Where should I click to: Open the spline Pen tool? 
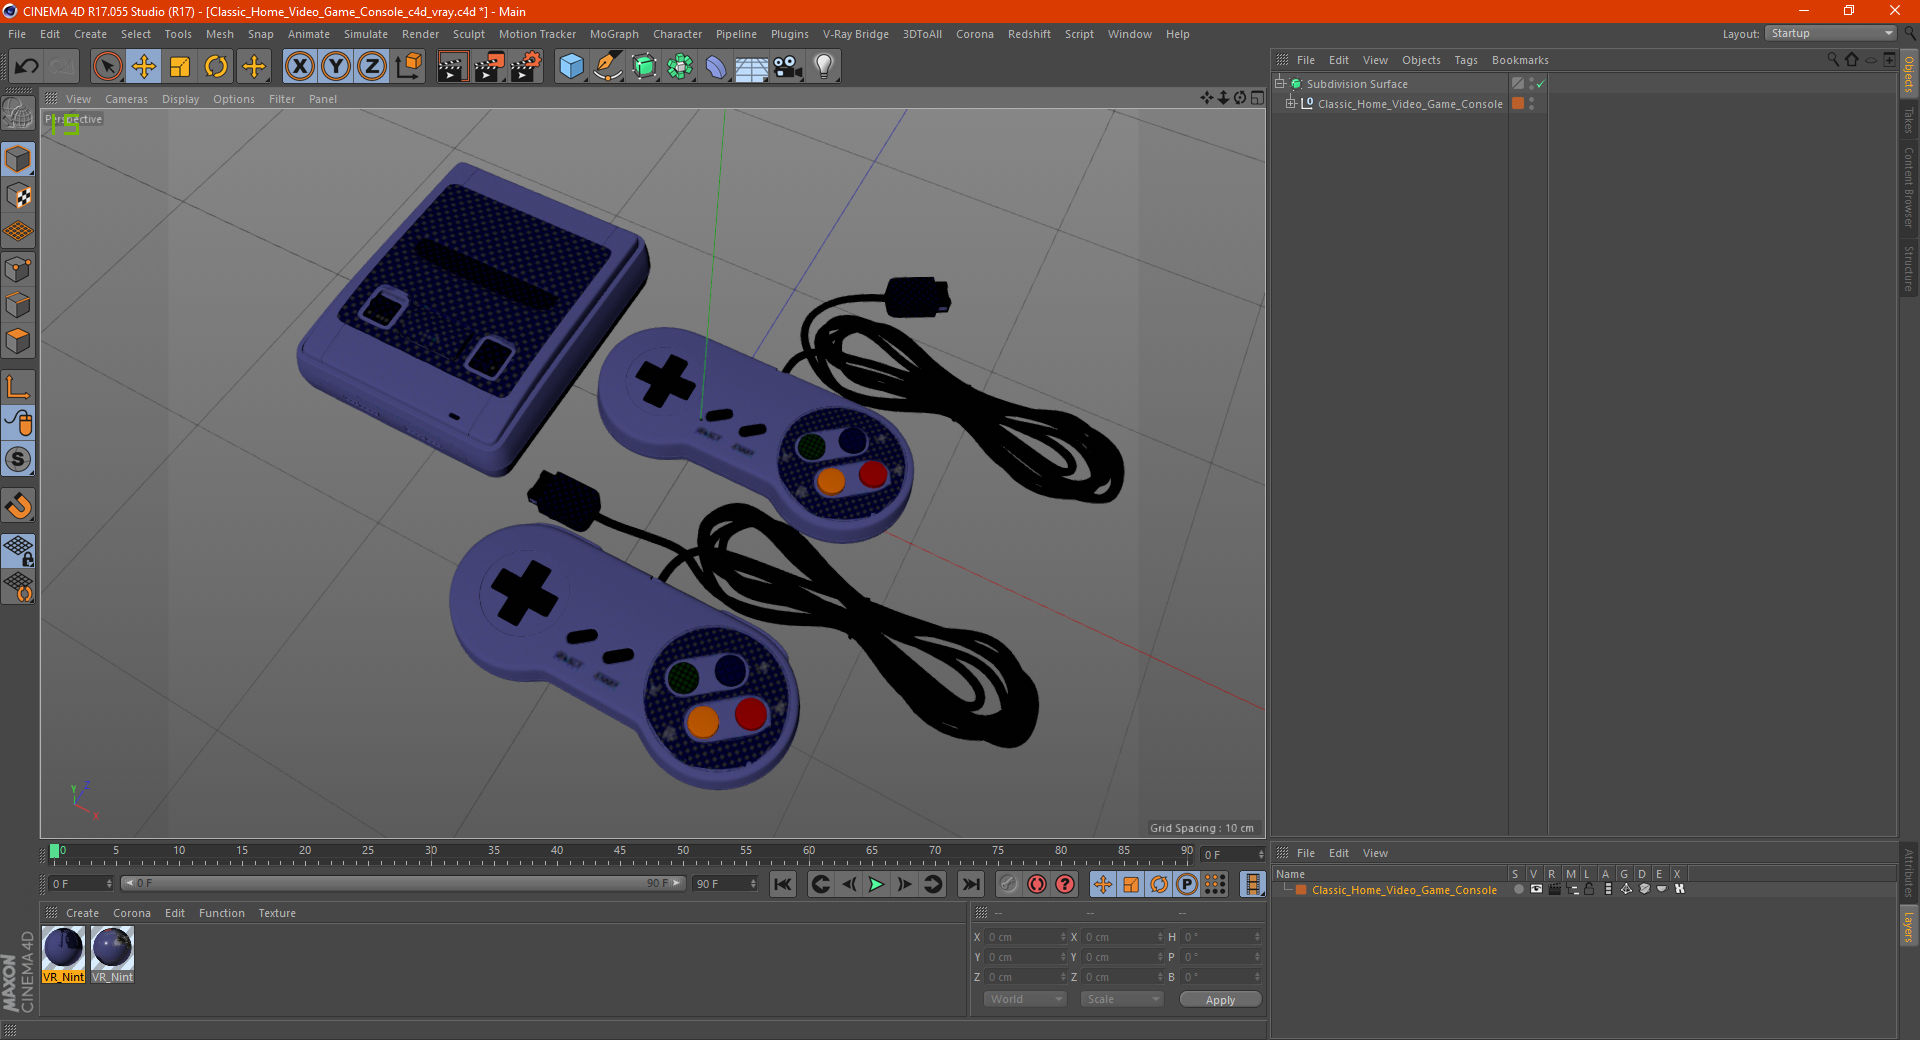pyautogui.click(x=607, y=67)
